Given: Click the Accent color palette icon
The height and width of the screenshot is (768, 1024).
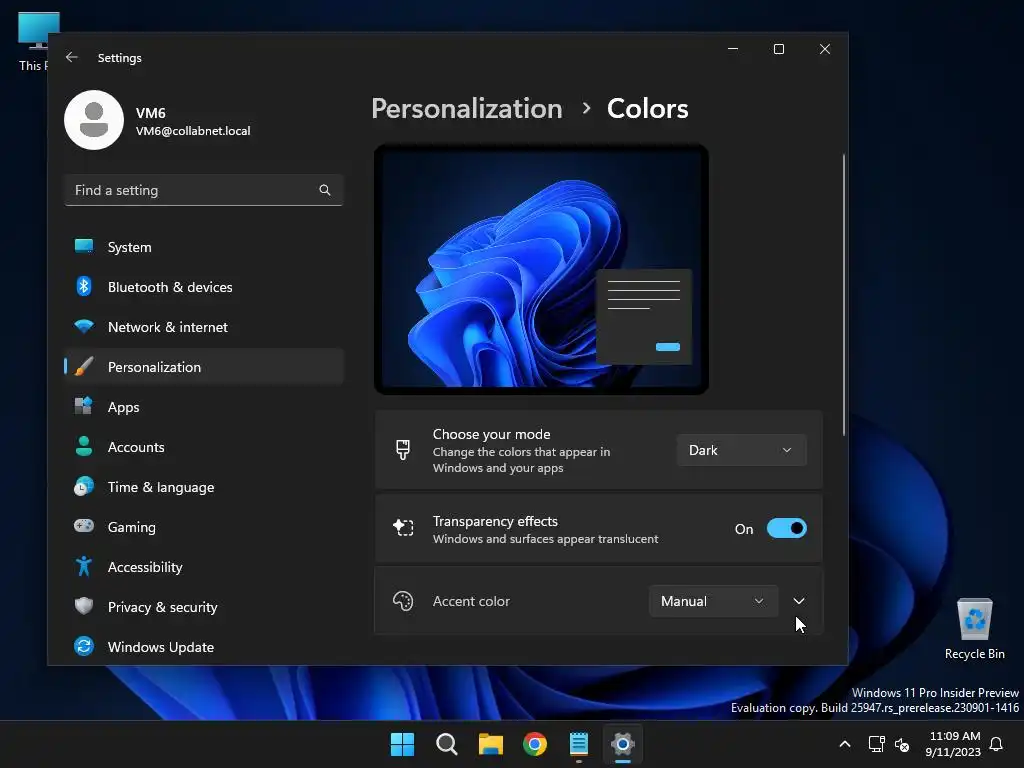Looking at the screenshot, I should click(x=403, y=601).
